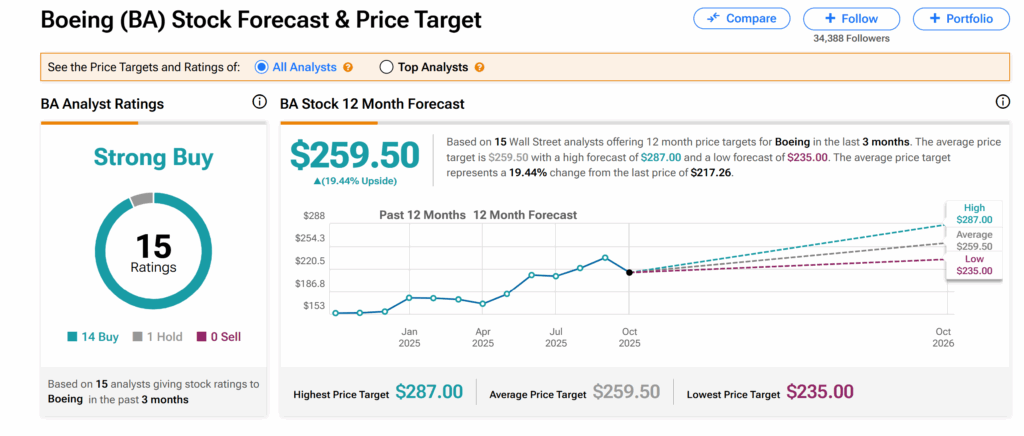1024x436 pixels.
Task: Open the Compare button
Action: point(741,18)
